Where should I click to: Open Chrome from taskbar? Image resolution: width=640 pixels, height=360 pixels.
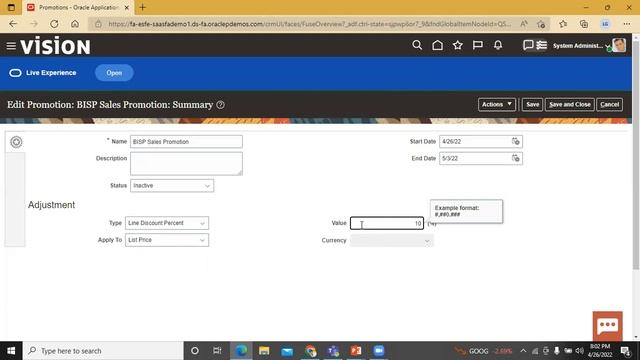[310, 351]
